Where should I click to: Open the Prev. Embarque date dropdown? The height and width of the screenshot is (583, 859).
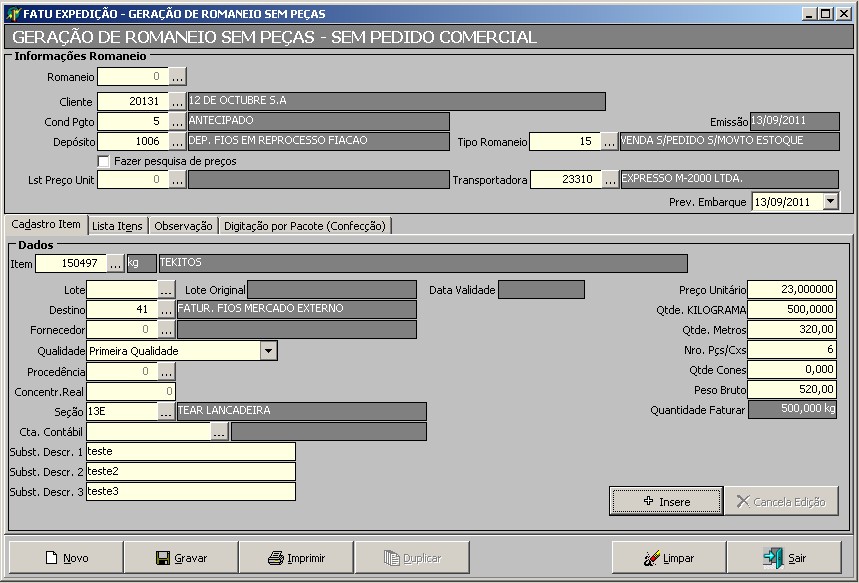pos(830,201)
